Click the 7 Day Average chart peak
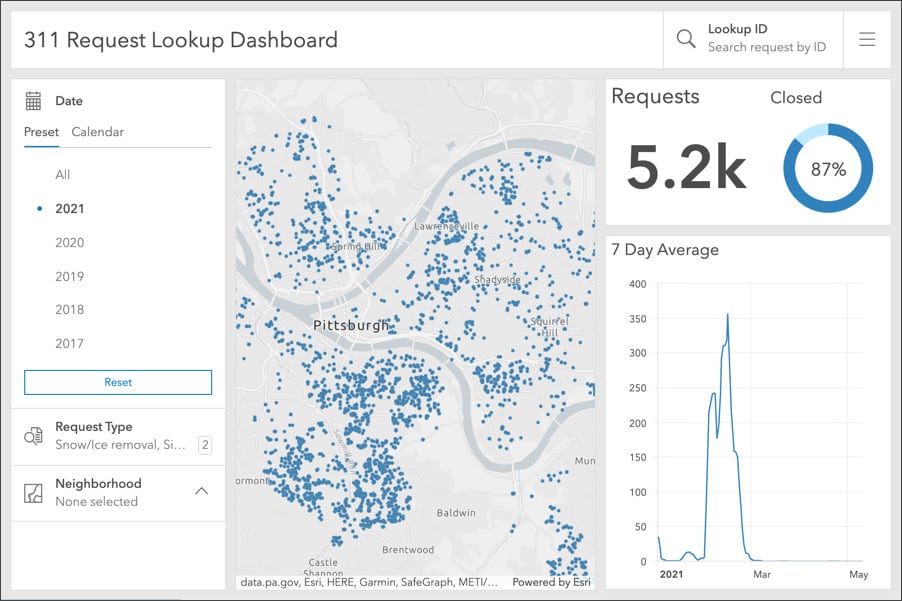 [728, 315]
